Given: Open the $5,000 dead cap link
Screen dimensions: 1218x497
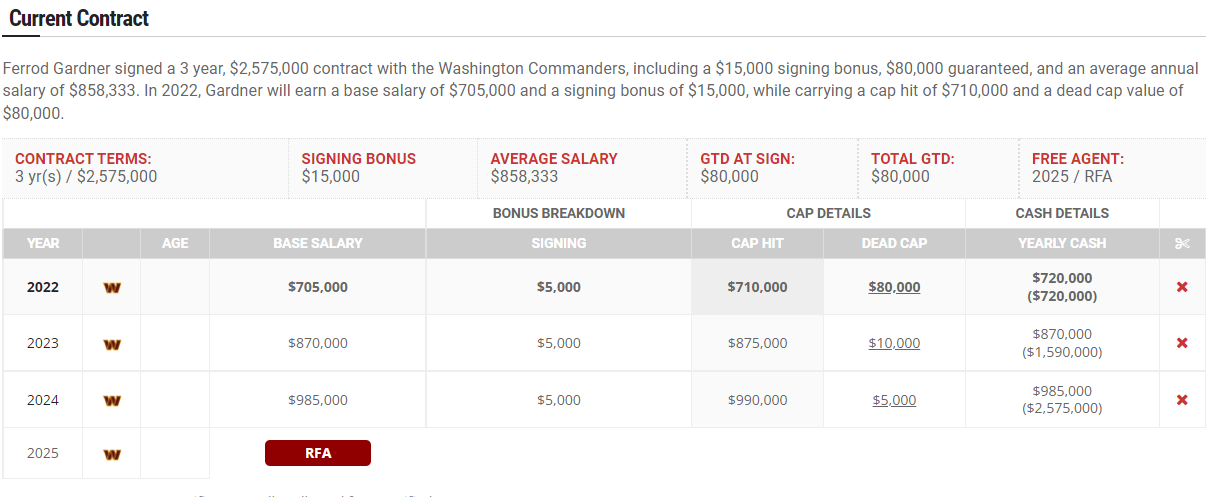Looking at the screenshot, I should (x=894, y=400).
